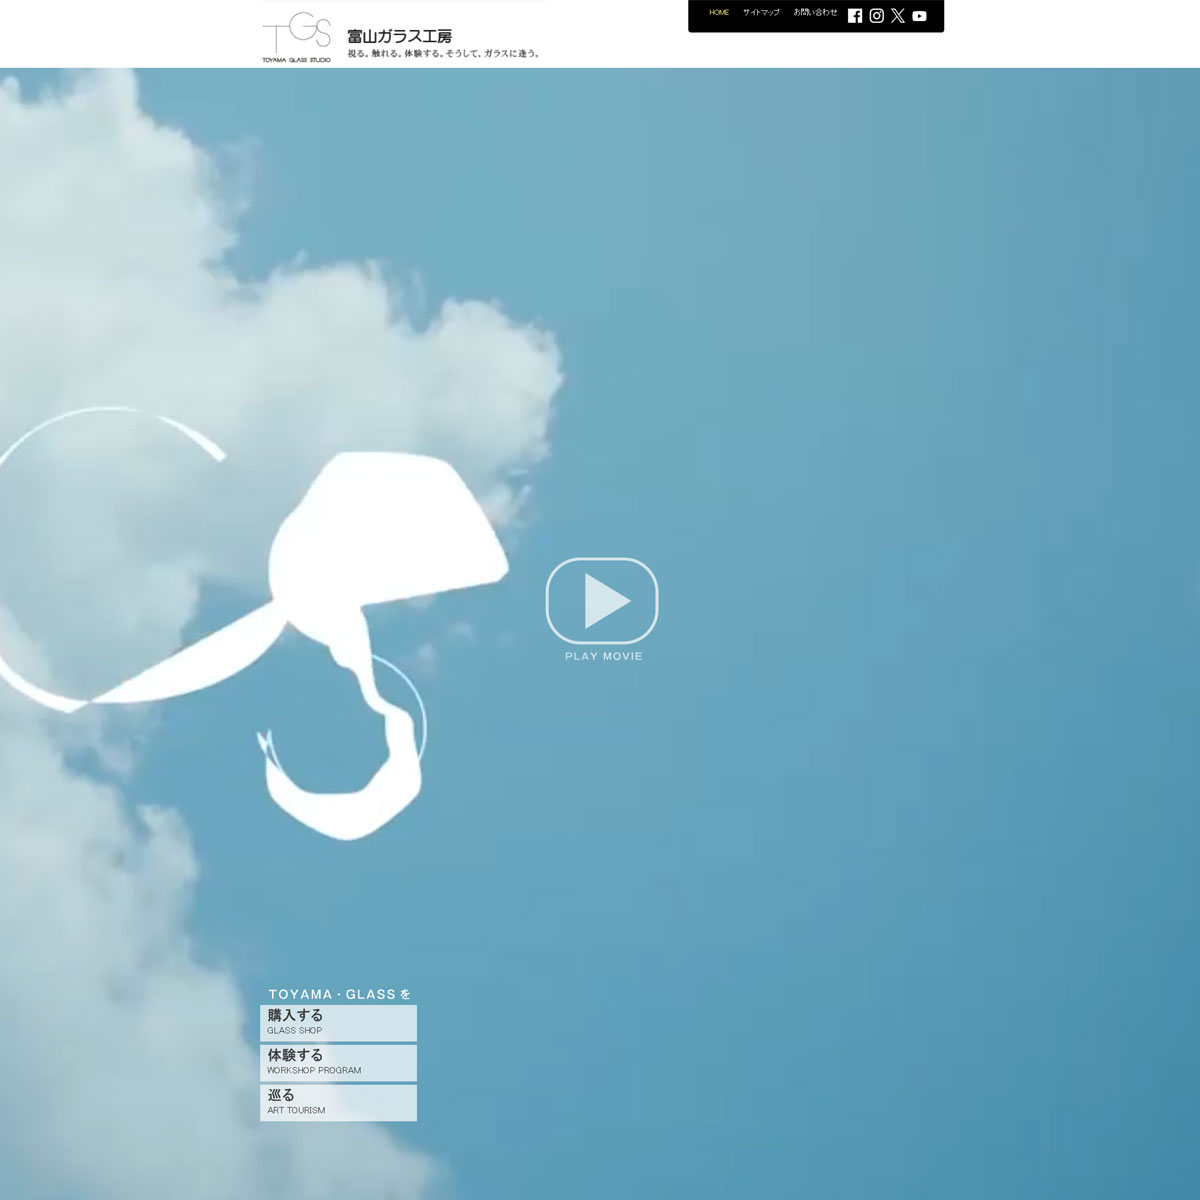Click the PLAY MOVIE text label
1200x1200 pixels.
[x=603, y=656]
